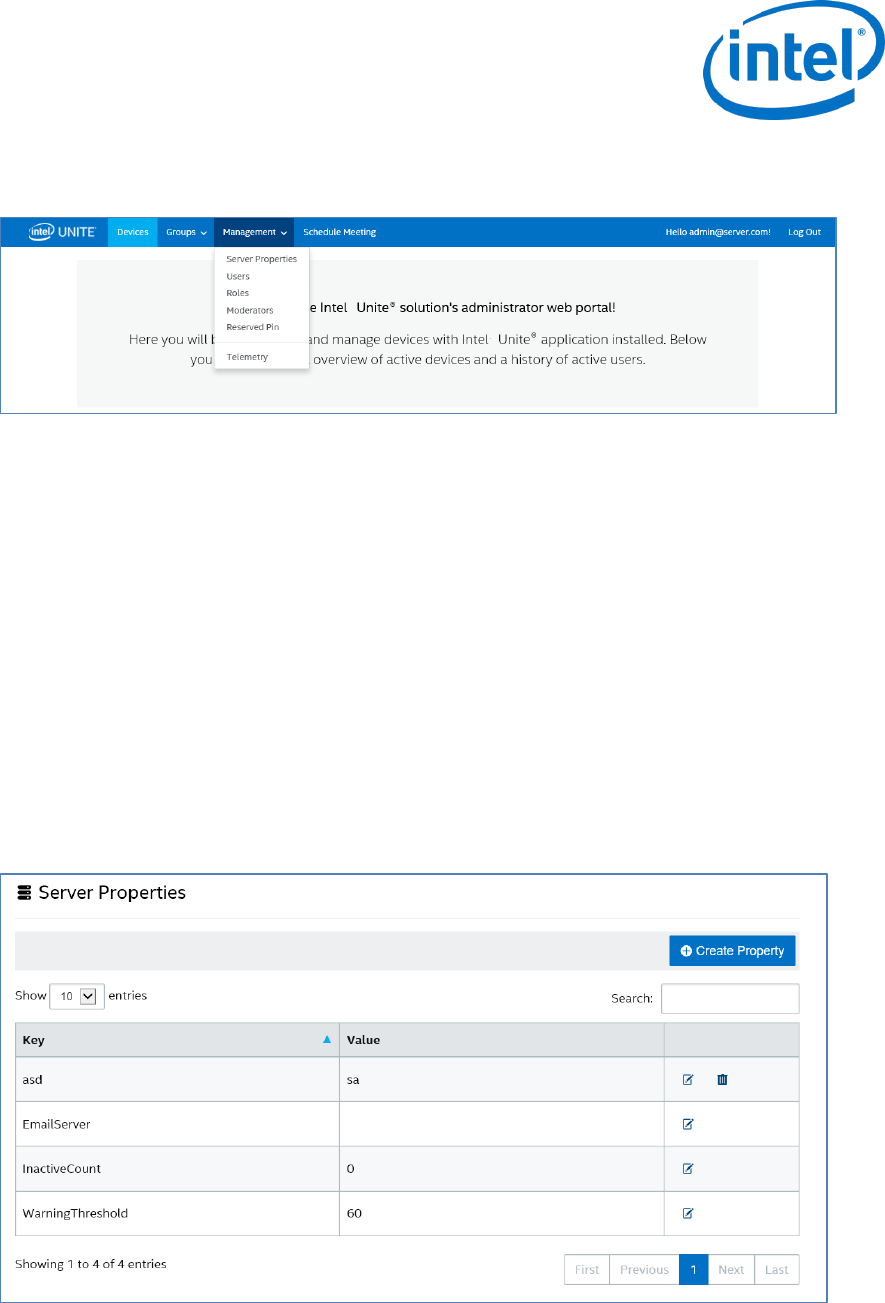Click the Intel Unite logo in navbar
Screen dimensions: 885x1303
point(62,232)
